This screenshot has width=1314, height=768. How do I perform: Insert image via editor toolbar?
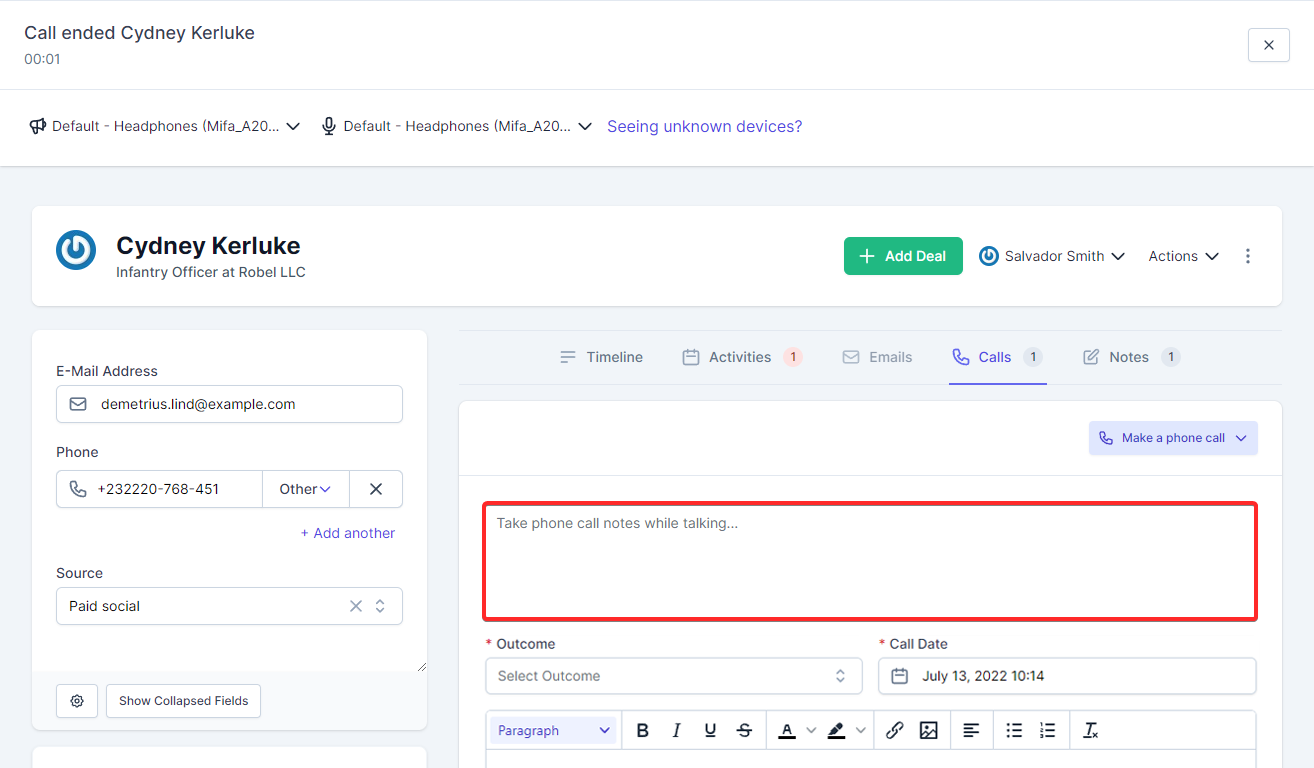pos(929,731)
